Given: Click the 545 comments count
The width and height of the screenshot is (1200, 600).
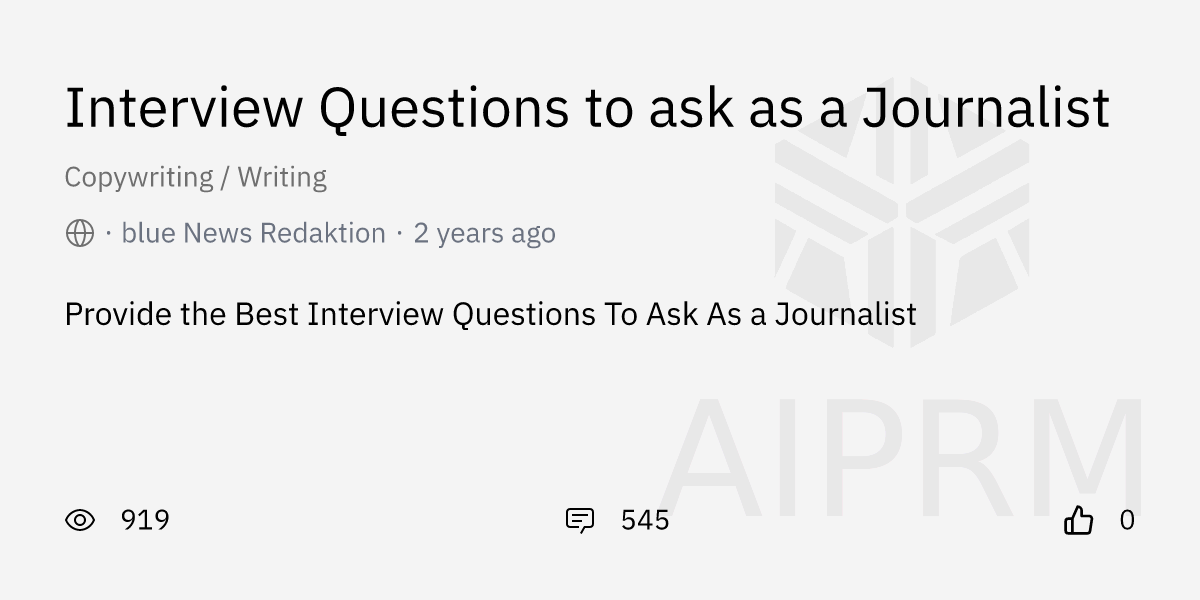Looking at the screenshot, I should point(645,520).
